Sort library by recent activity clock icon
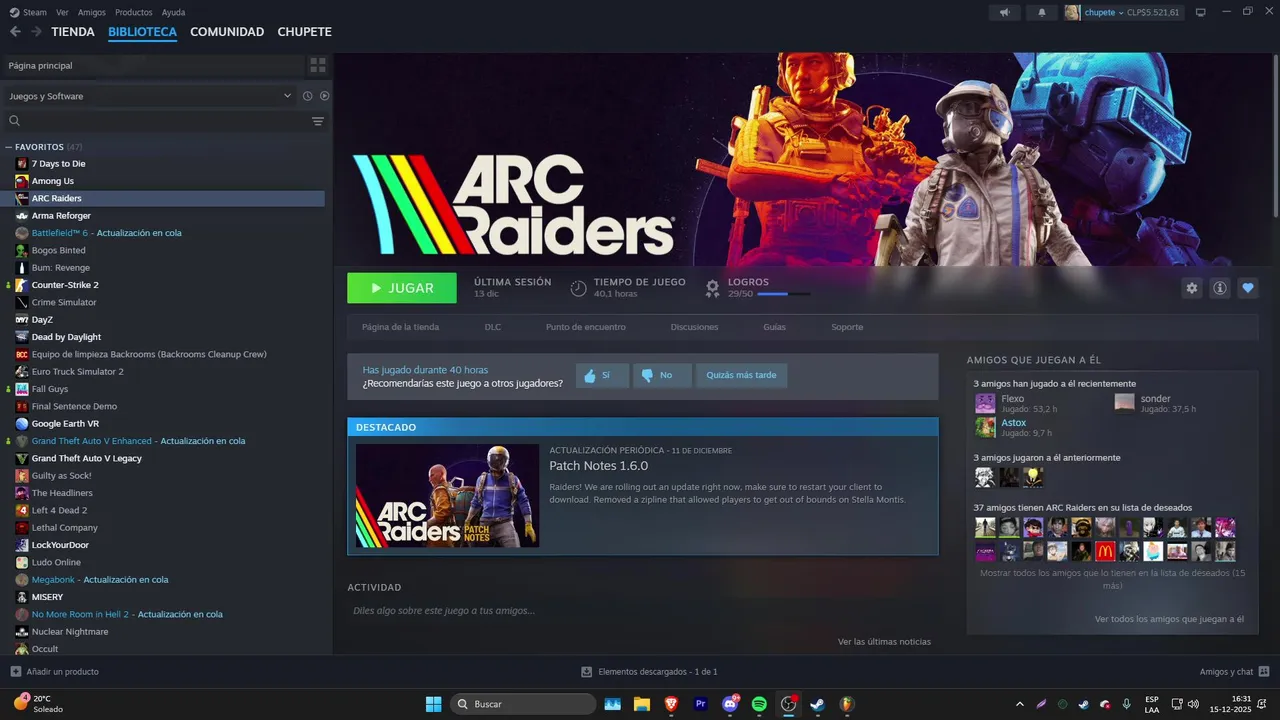The width and height of the screenshot is (1280, 720). point(308,96)
